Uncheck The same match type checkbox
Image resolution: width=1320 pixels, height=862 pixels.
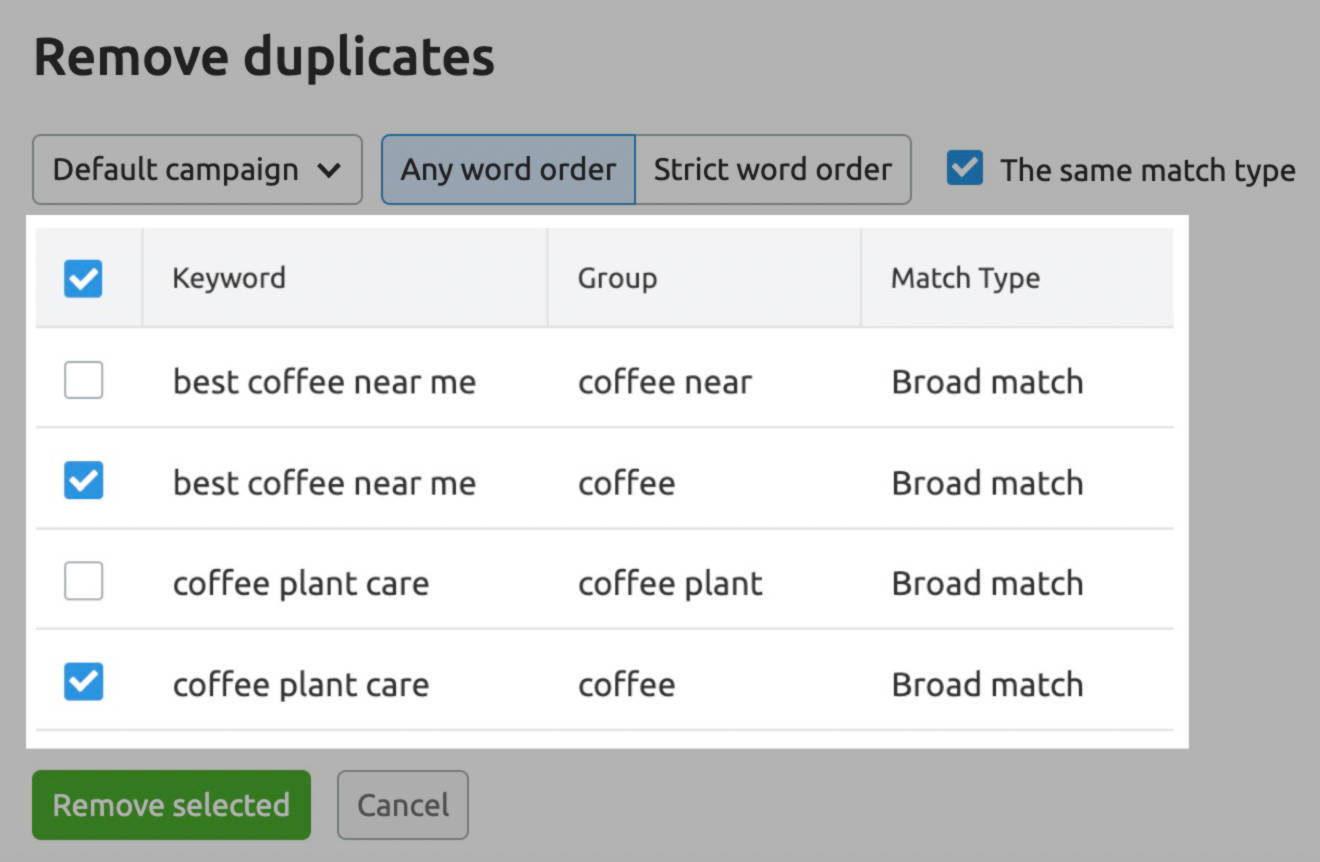[965, 169]
